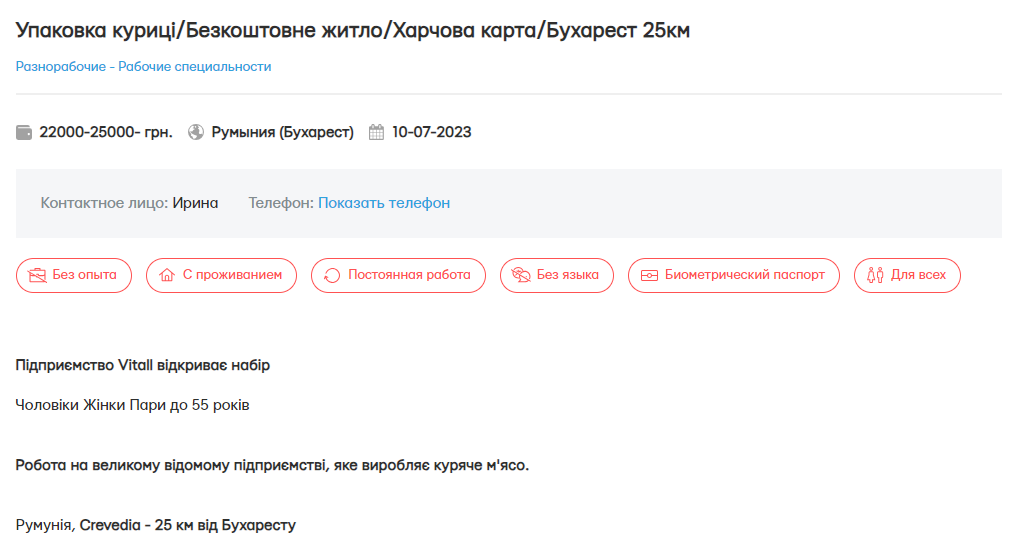Click the circular arrow permanent job icon
The height and width of the screenshot is (559, 1017).
[x=332, y=276]
